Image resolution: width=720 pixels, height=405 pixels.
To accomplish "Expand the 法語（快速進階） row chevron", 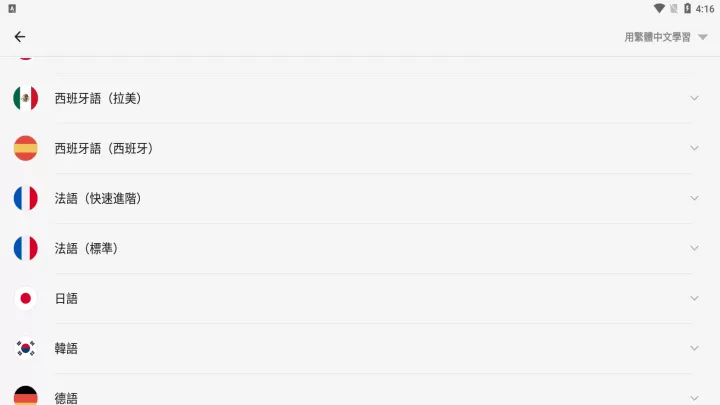I will 694,198.
